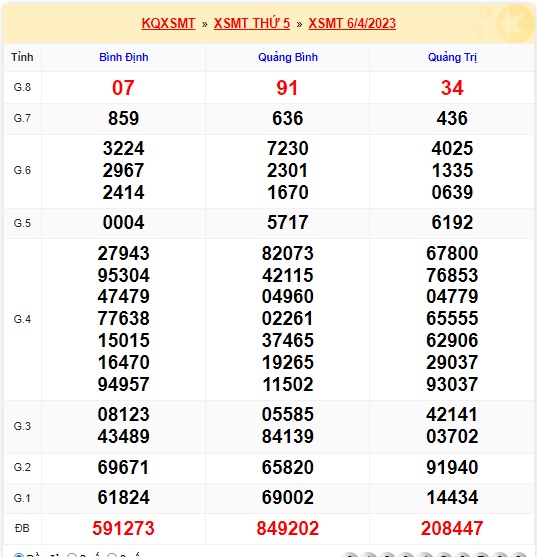Click the Quảng Trị special prize 208447
The height and width of the screenshot is (557, 537).
pos(452,528)
